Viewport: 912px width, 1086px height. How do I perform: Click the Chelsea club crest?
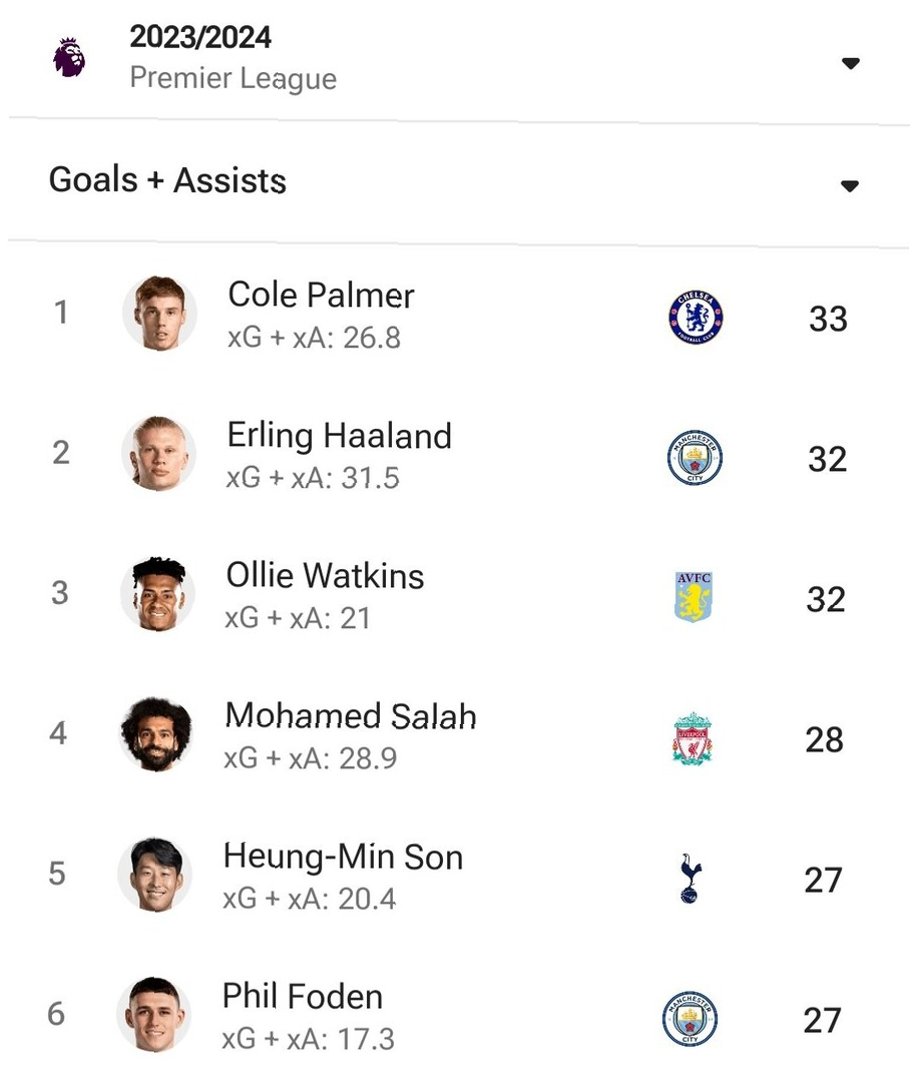tap(696, 318)
